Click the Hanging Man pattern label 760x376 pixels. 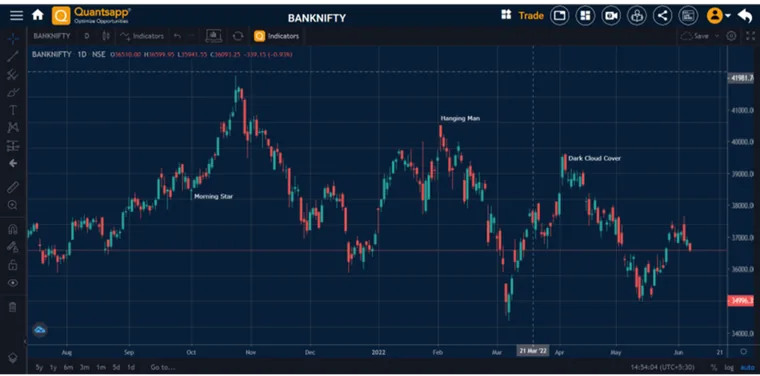coord(460,118)
